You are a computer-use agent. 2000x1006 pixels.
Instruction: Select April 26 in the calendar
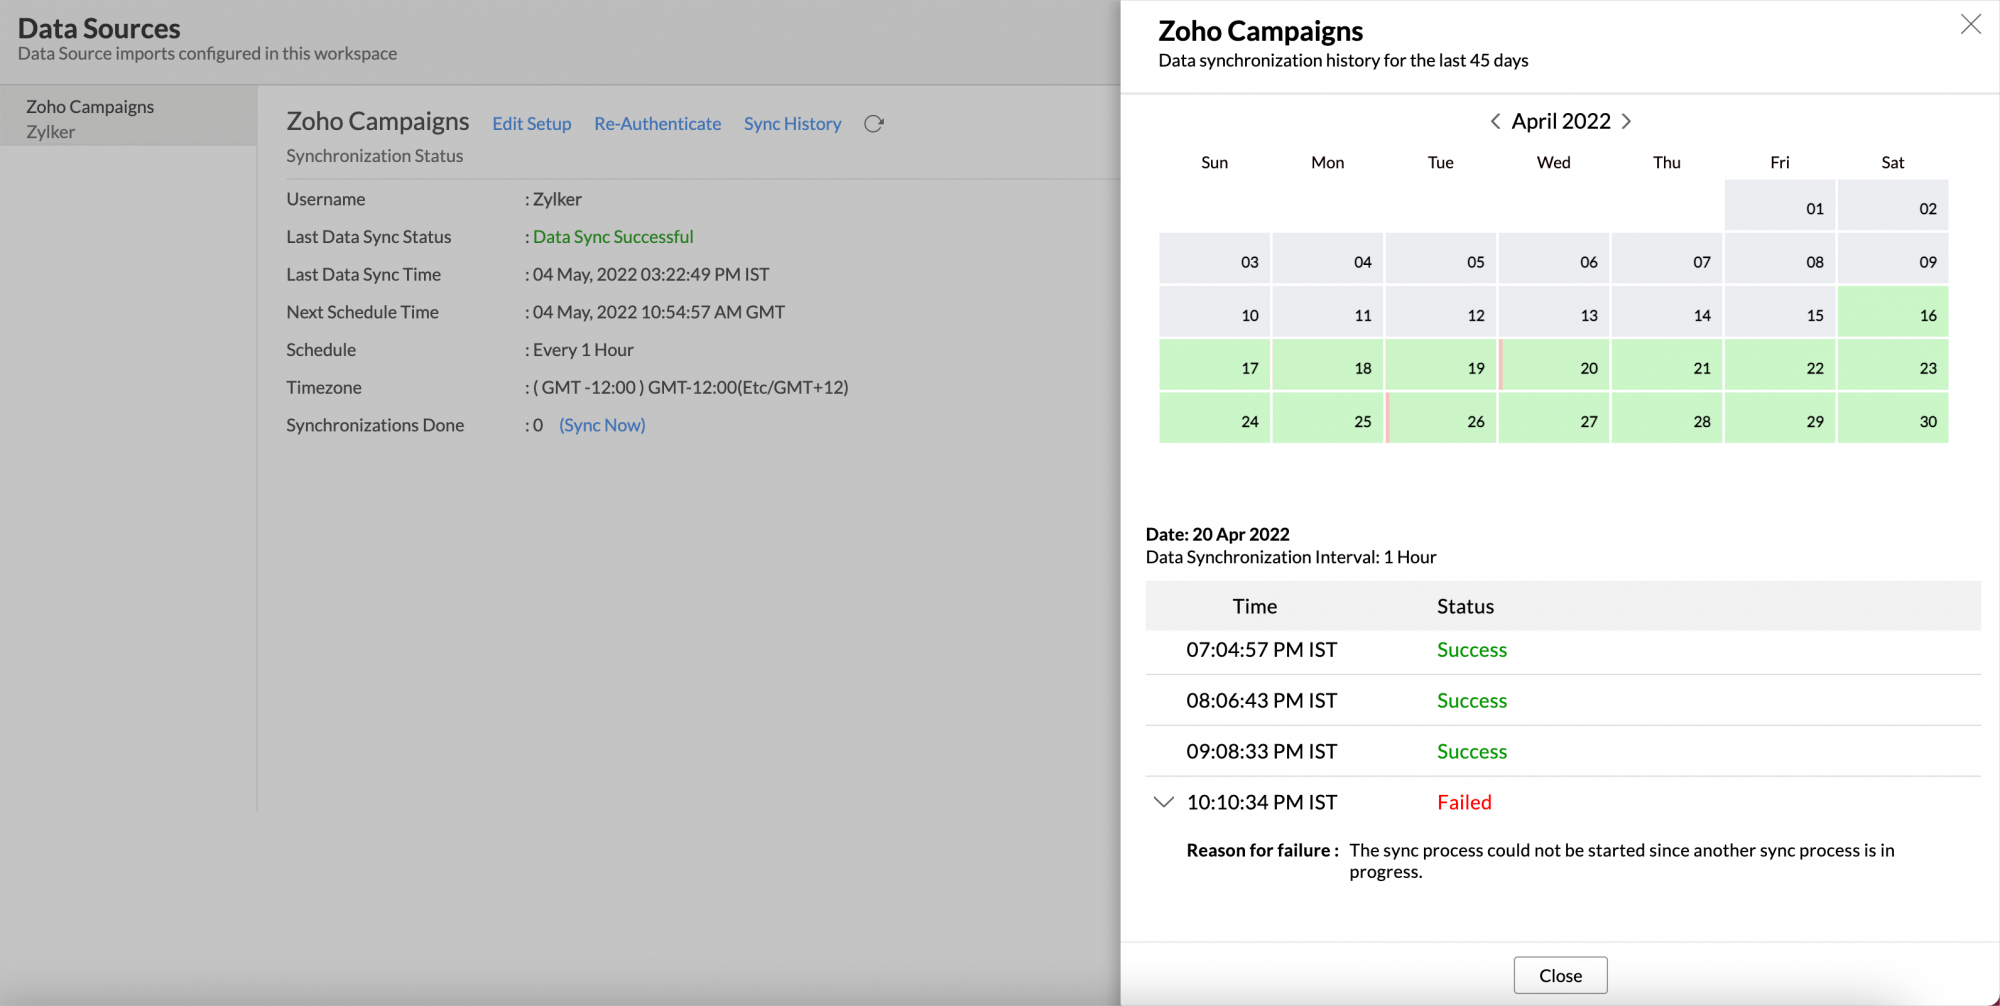(x=1441, y=420)
